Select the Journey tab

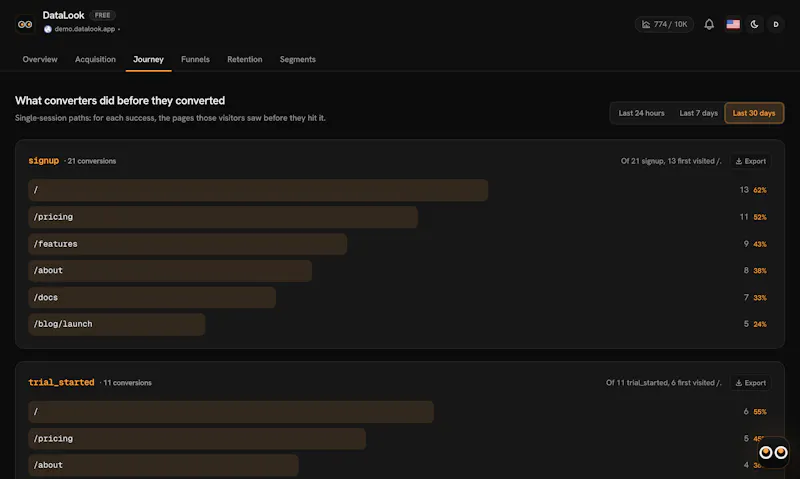(148, 59)
